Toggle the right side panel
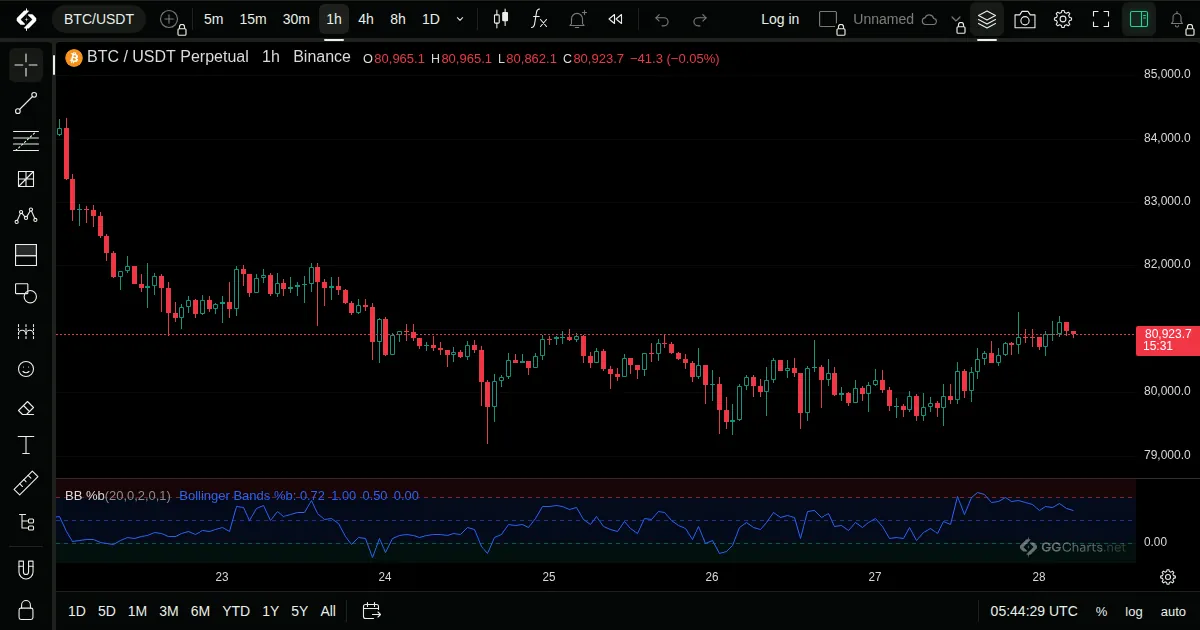This screenshot has width=1200, height=630. (x=1139, y=19)
